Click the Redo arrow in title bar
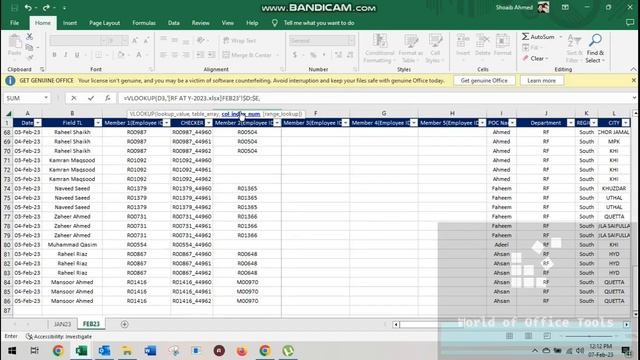The image size is (640, 360). tap(46, 8)
